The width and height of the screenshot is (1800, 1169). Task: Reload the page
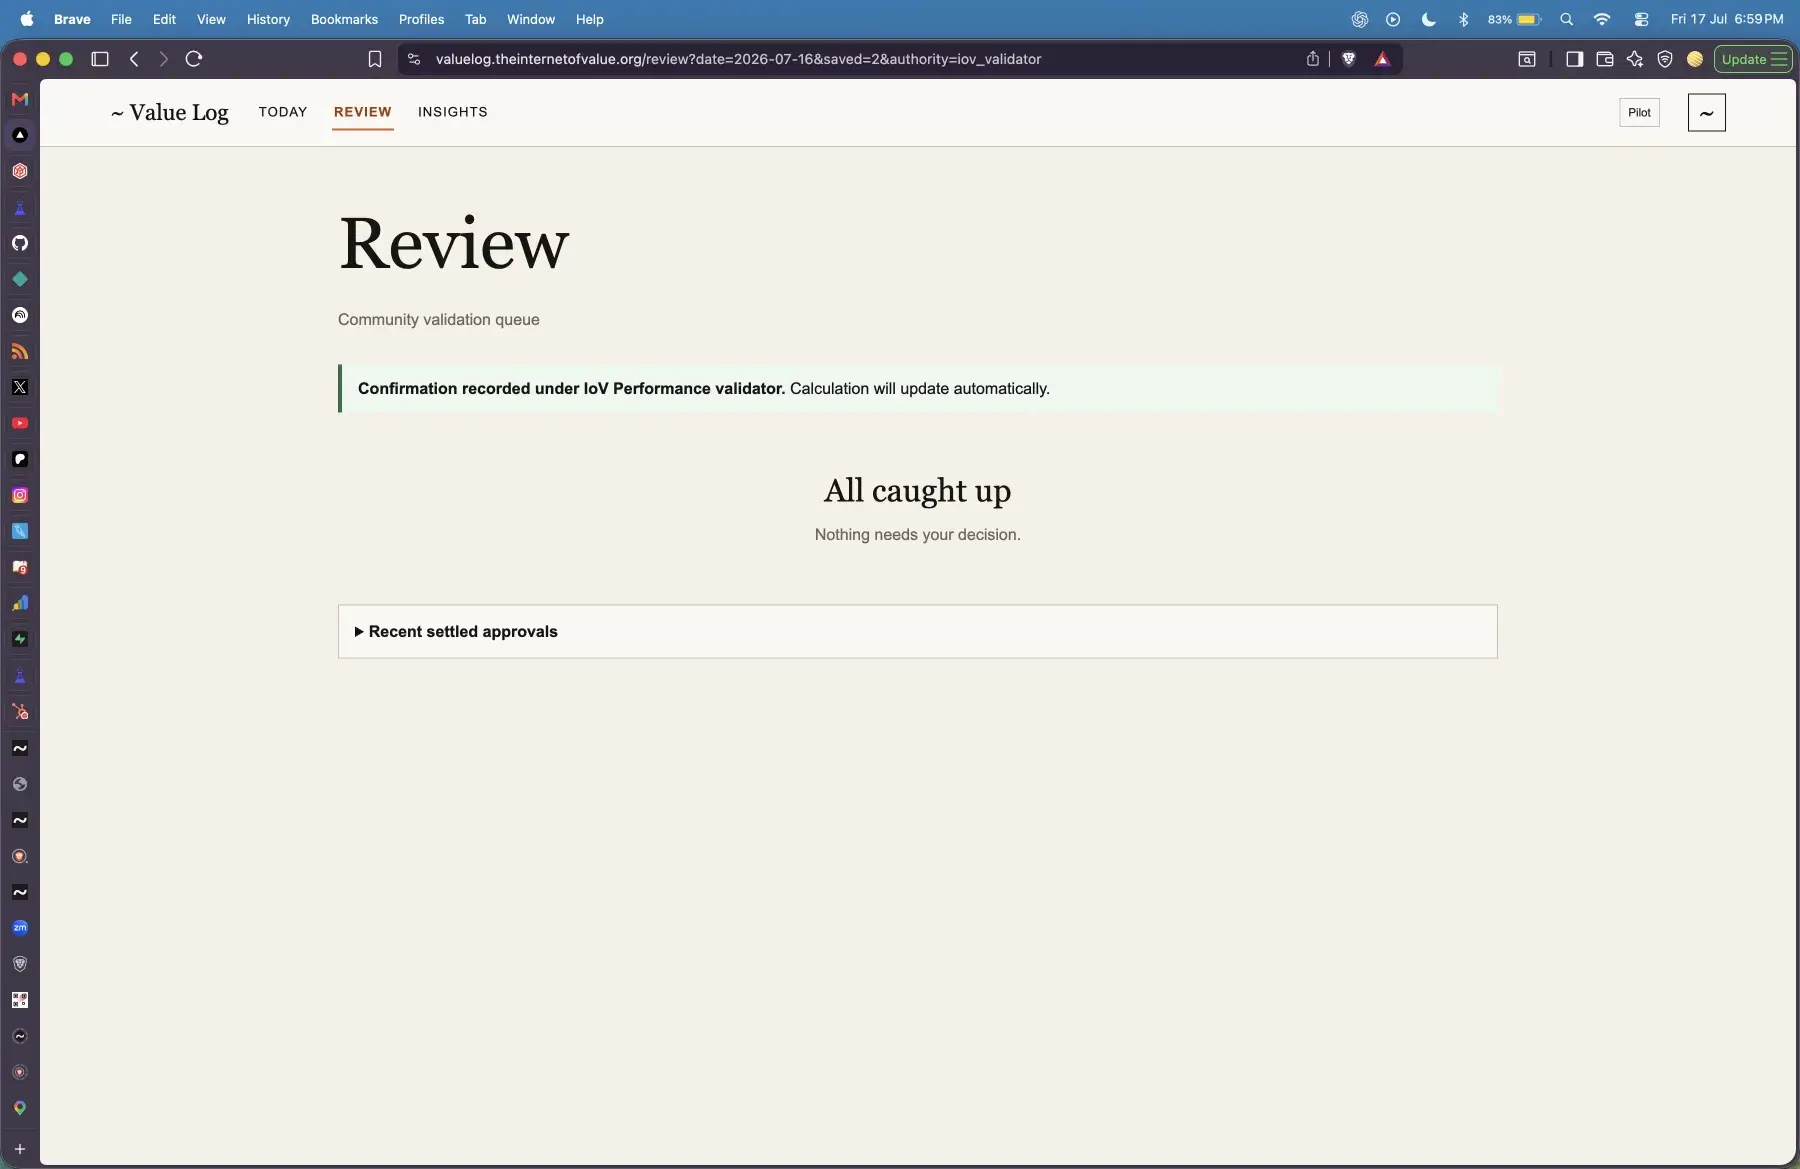194,59
